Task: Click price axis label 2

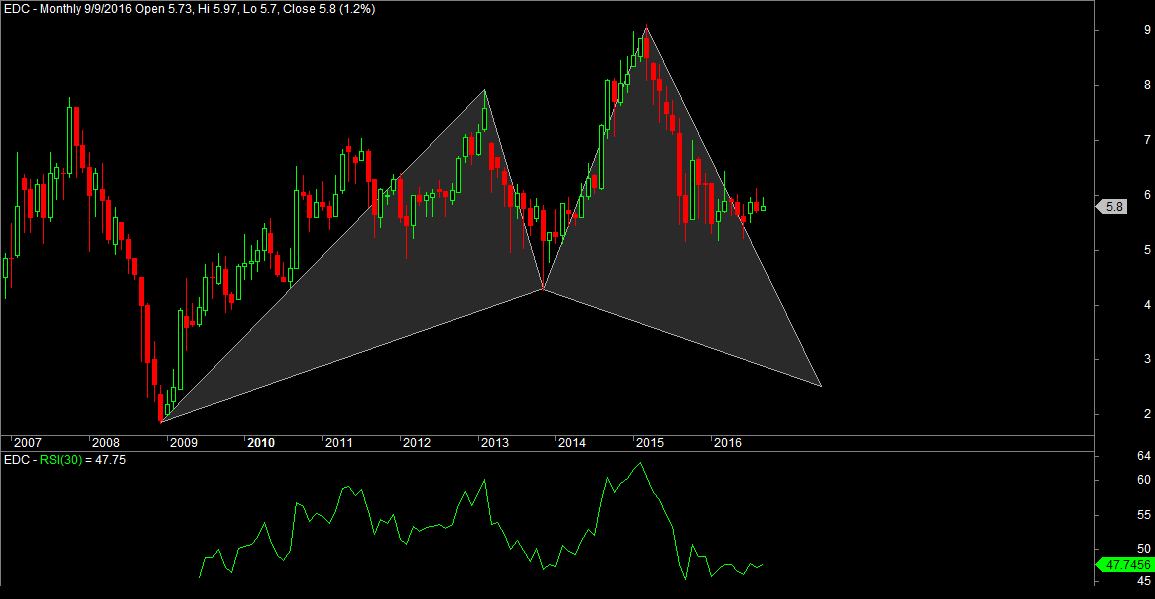Action: pyautogui.click(x=1147, y=415)
